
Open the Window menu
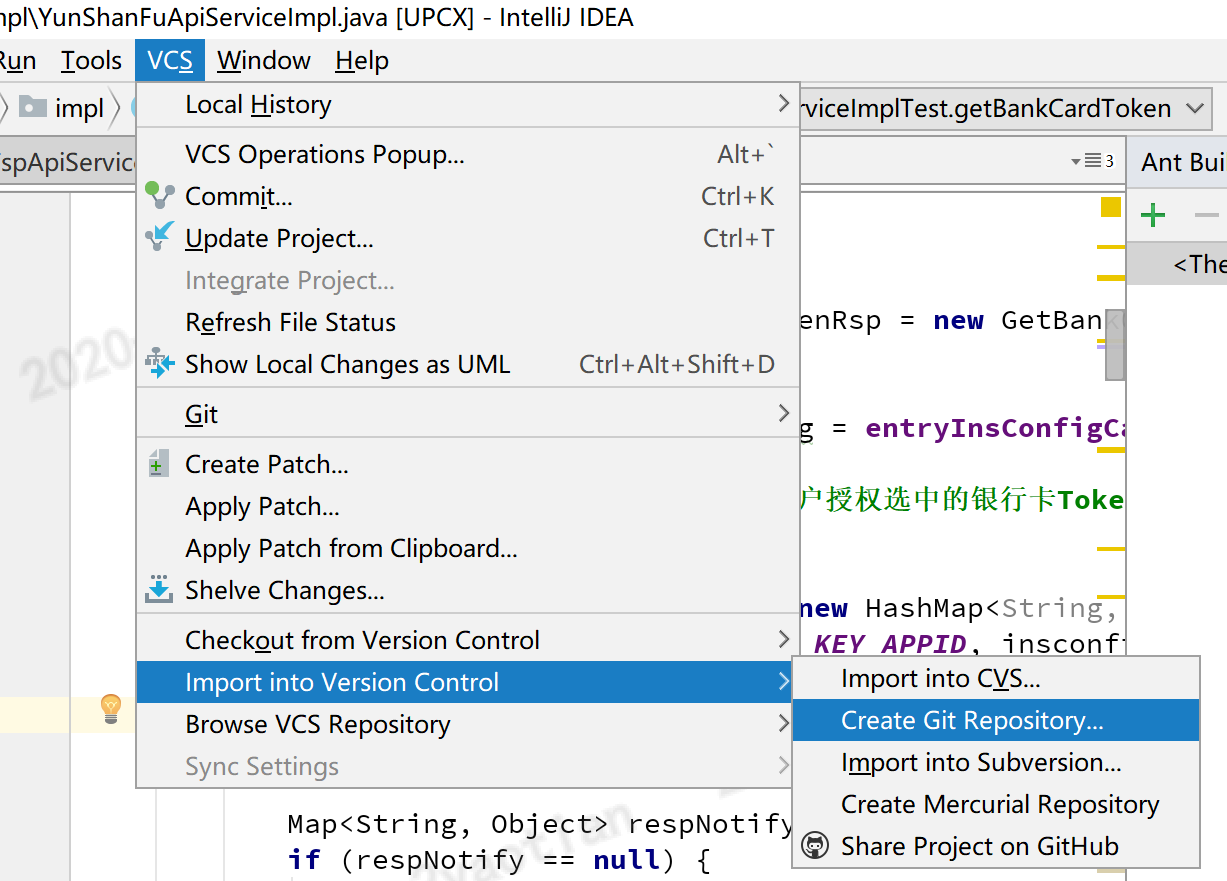(x=264, y=61)
